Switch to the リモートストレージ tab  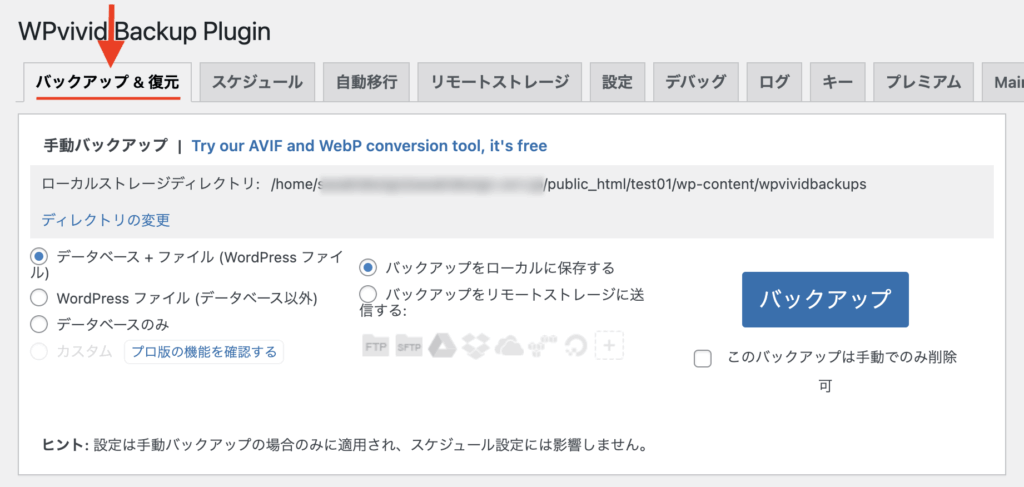point(500,82)
